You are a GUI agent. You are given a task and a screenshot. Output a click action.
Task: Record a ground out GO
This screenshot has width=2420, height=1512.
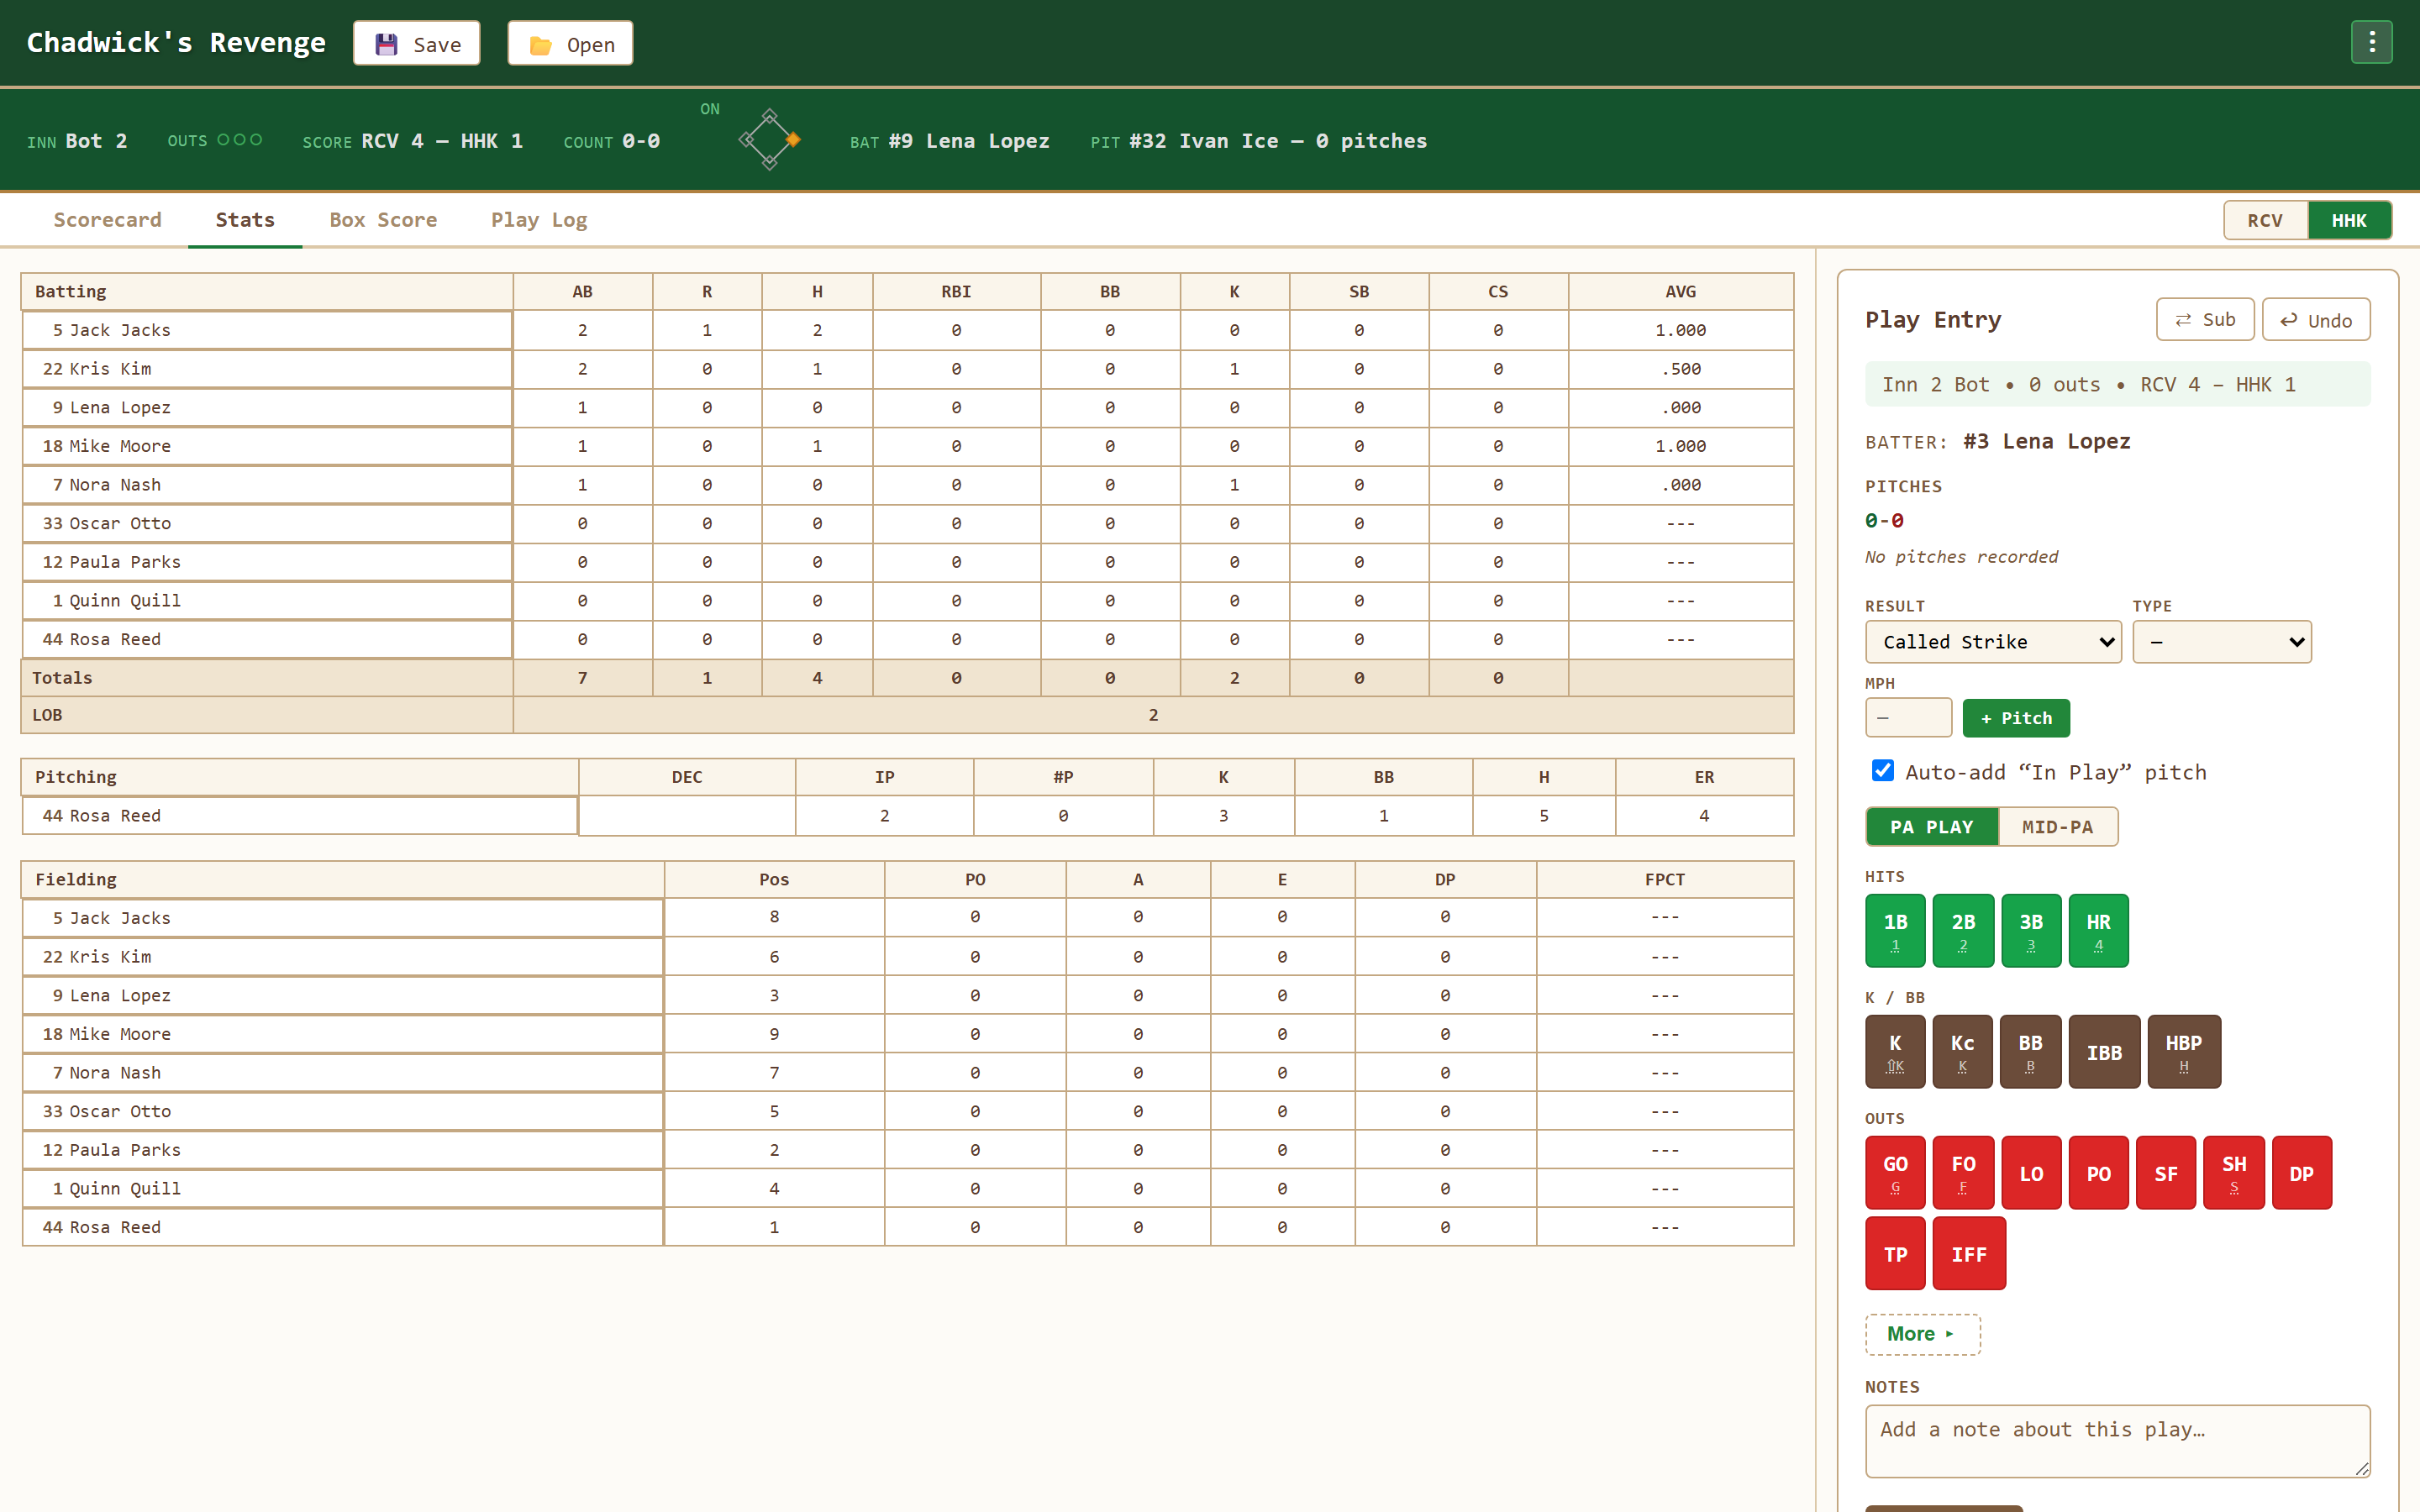(x=1895, y=1172)
